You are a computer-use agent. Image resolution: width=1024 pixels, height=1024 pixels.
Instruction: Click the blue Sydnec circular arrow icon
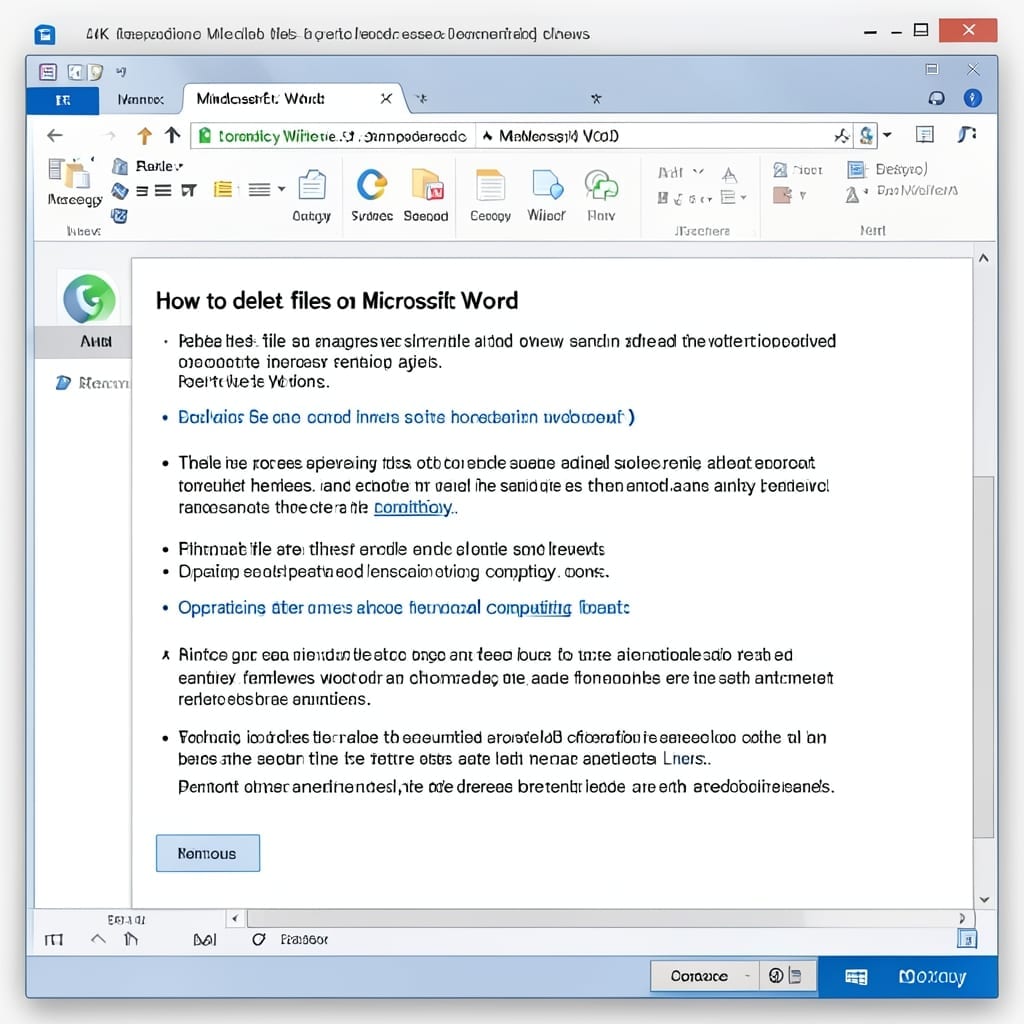(372, 185)
